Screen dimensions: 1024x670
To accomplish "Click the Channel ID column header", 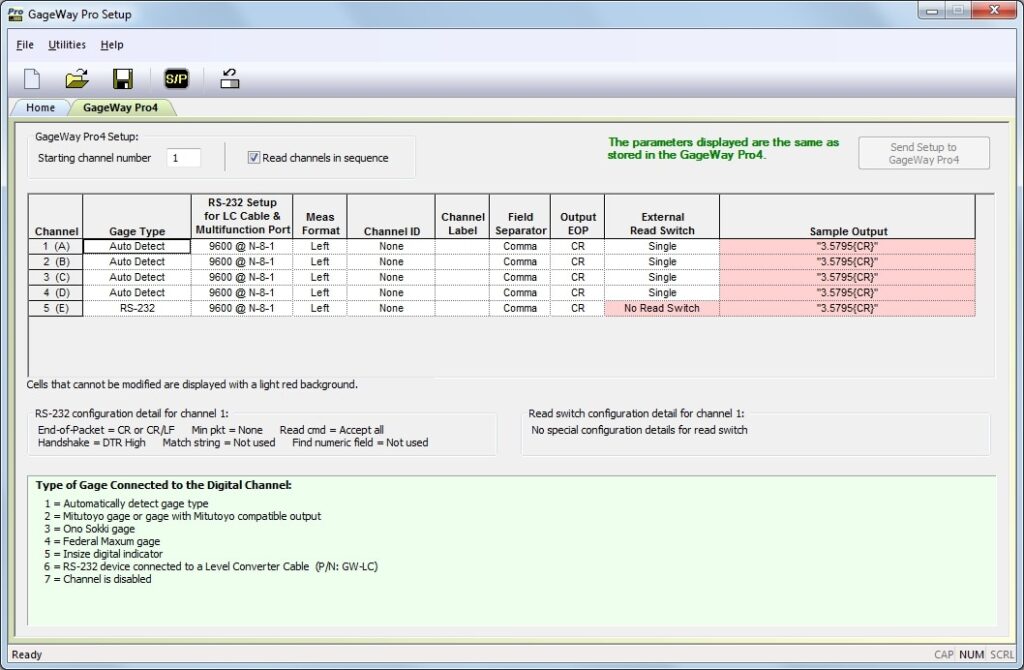I will point(391,217).
